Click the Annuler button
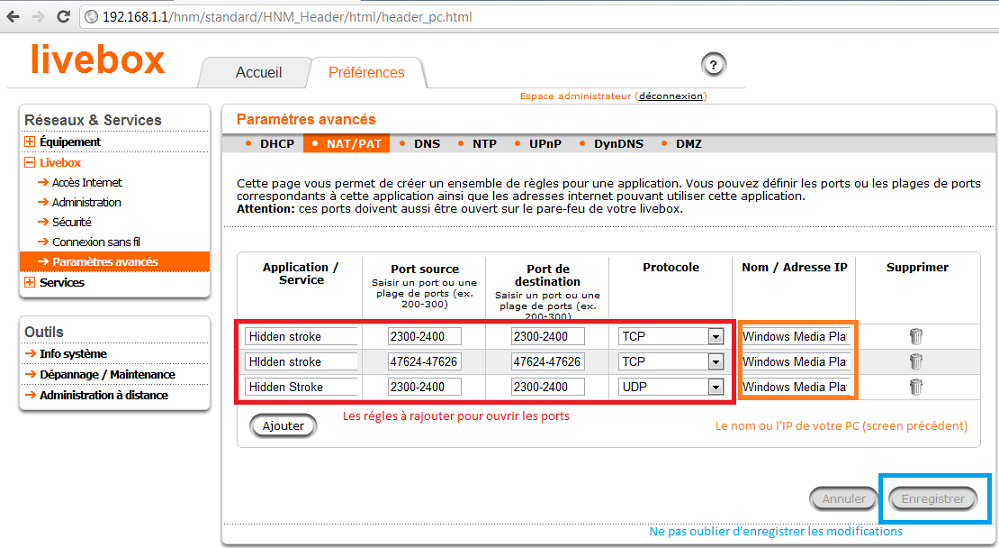This screenshot has width=999, height=548. (x=844, y=499)
